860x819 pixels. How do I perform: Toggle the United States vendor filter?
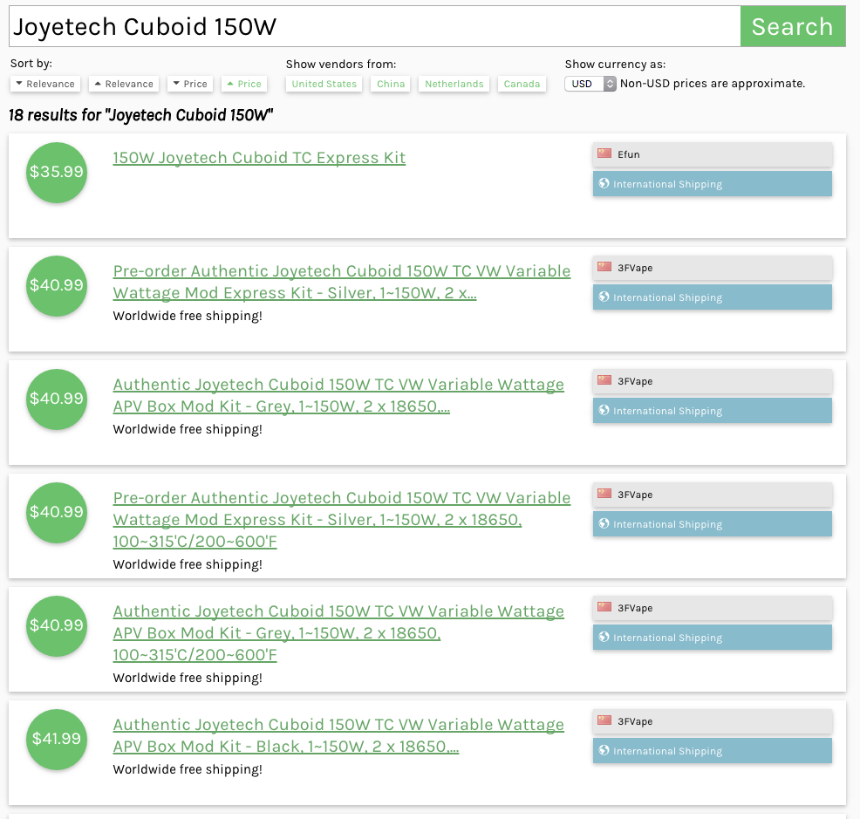click(324, 84)
